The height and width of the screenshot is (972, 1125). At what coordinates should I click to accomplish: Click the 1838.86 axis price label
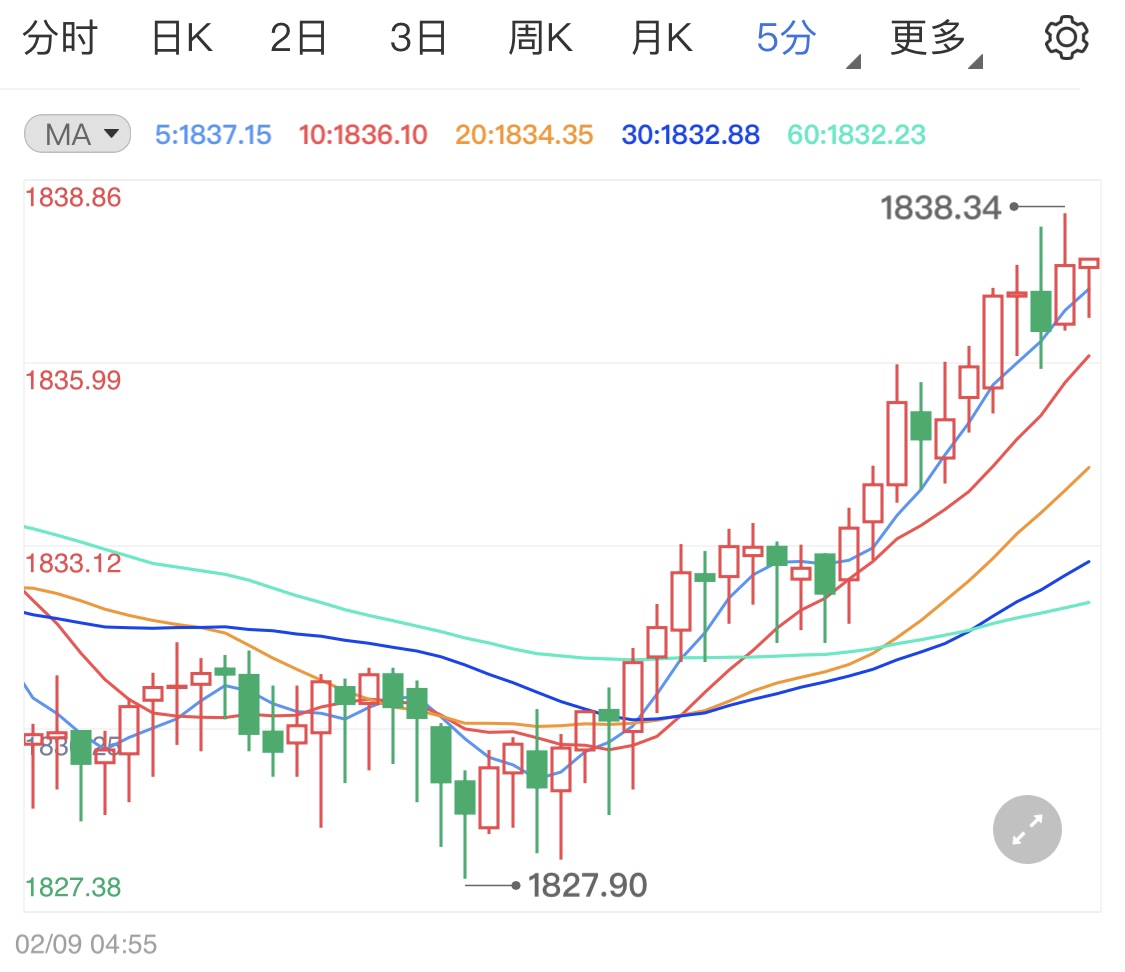(73, 198)
